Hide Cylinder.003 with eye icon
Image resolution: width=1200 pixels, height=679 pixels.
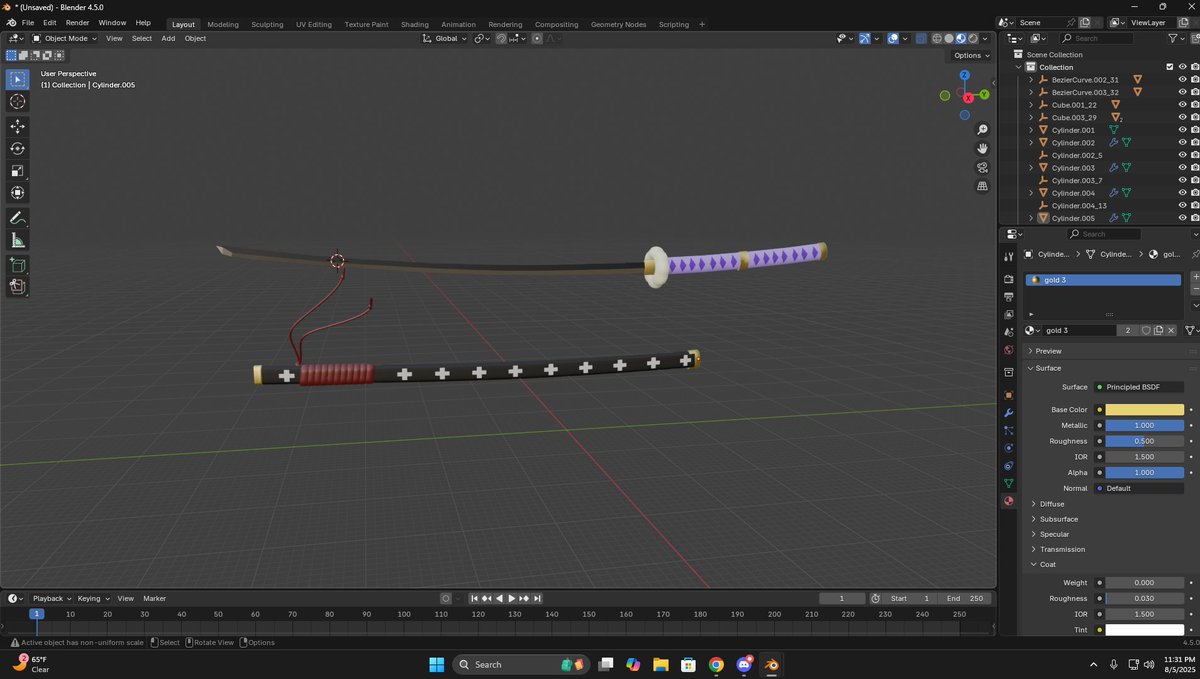pyautogui.click(x=1182, y=168)
